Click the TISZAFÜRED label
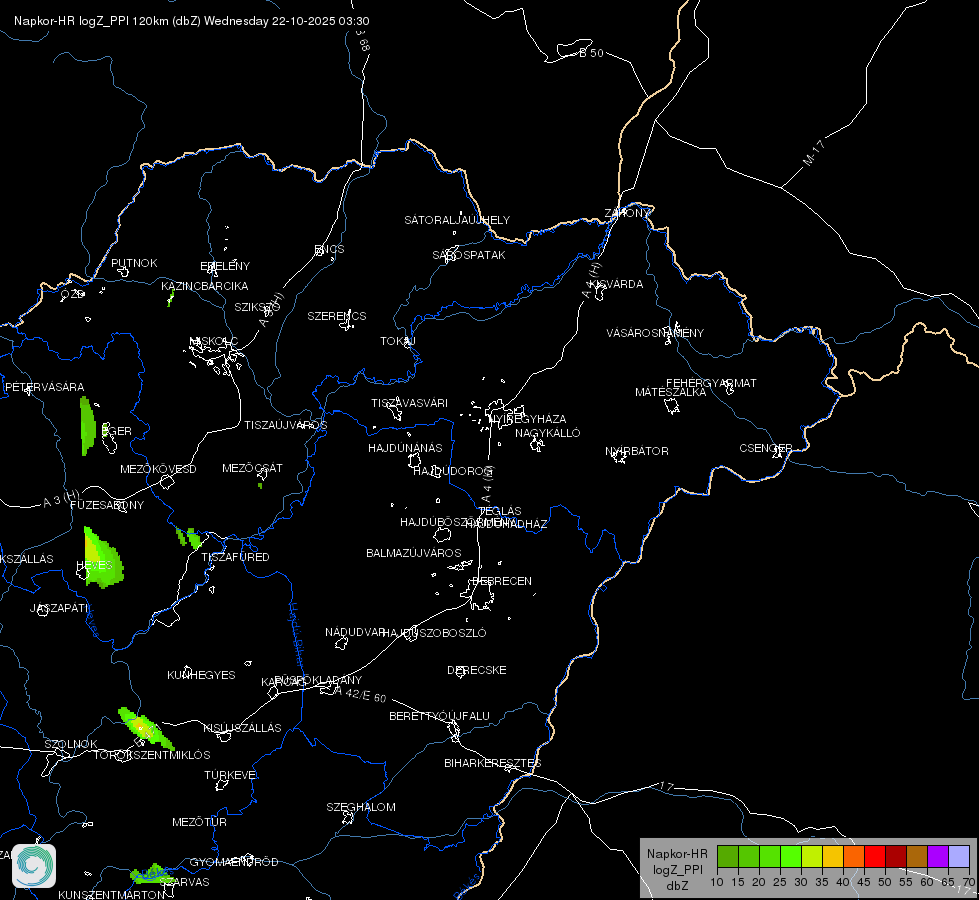Image resolution: width=979 pixels, height=900 pixels. (x=235, y=556)
